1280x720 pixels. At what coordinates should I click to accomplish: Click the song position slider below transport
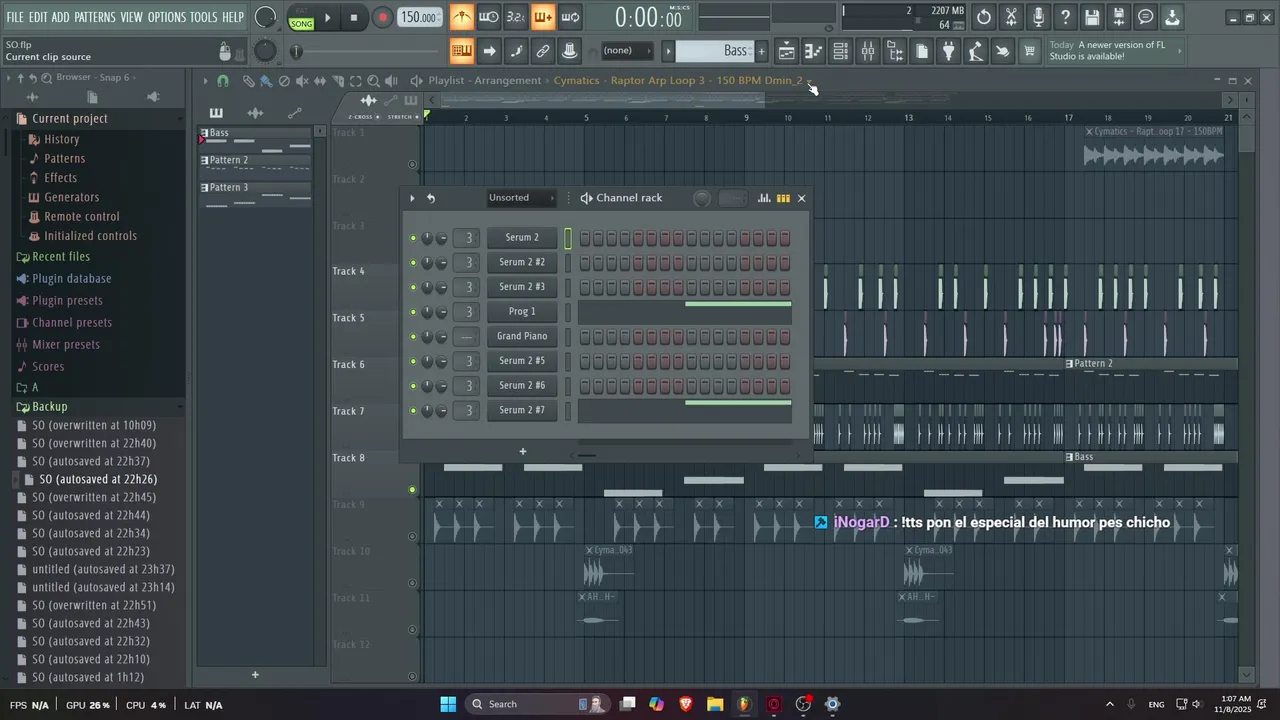click(367, 51)
